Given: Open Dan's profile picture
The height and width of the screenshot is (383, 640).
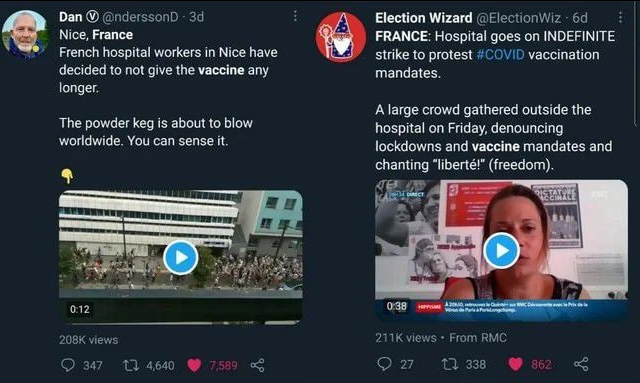Looking at the screenshot, I should 25,35.
